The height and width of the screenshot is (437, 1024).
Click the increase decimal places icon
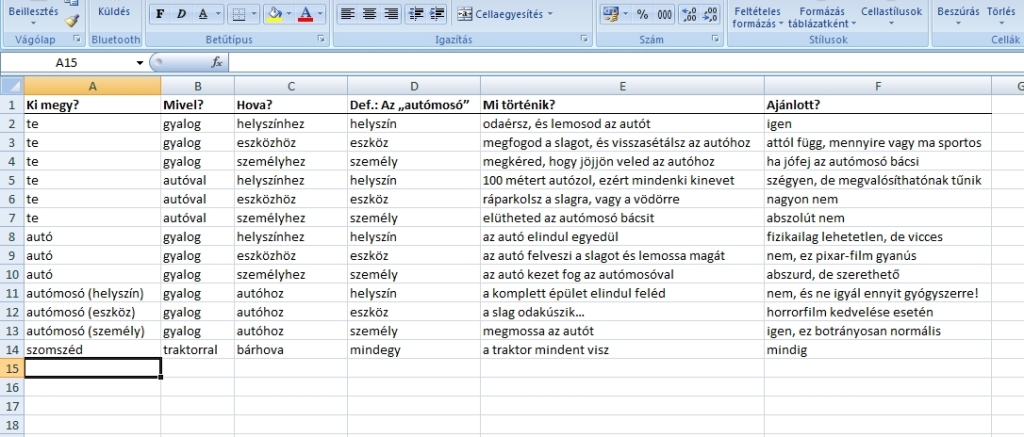[688, 14]
